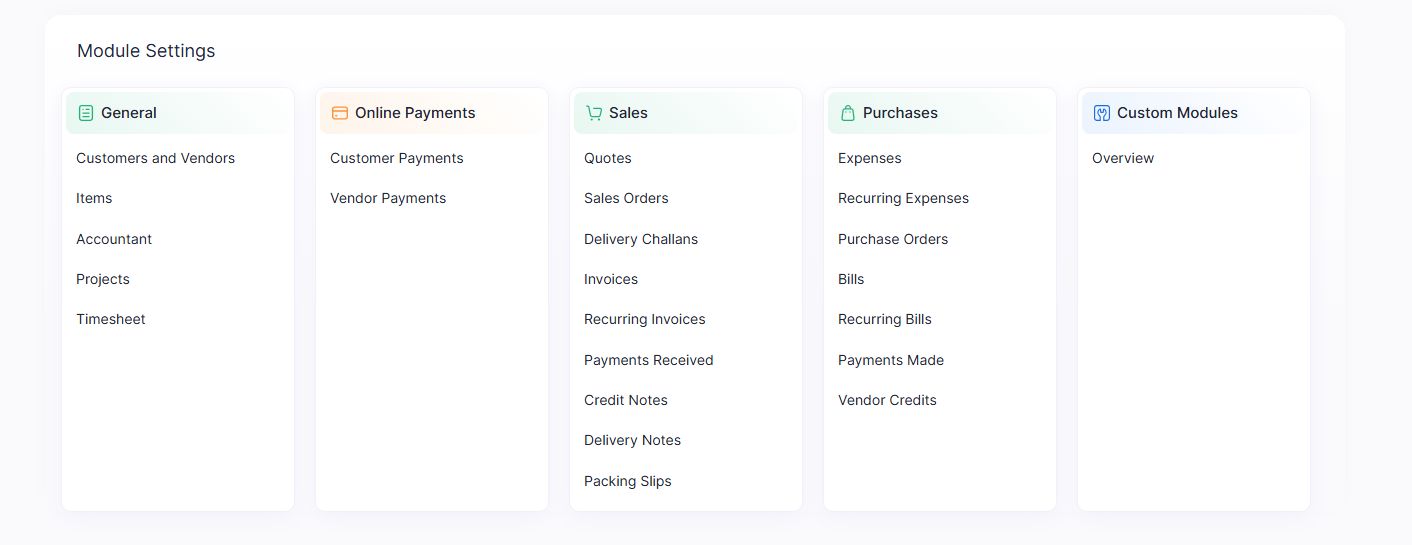Open Quotes settings under Sales

click(x=608, y=158)
